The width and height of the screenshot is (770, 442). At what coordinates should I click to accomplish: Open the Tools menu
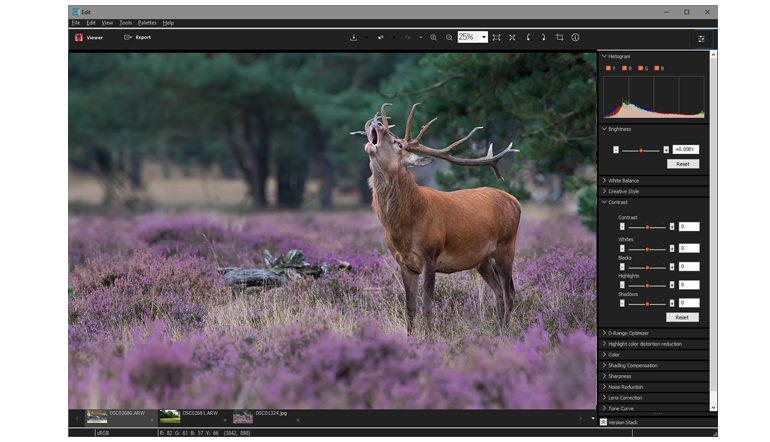(x=125, y=22)
